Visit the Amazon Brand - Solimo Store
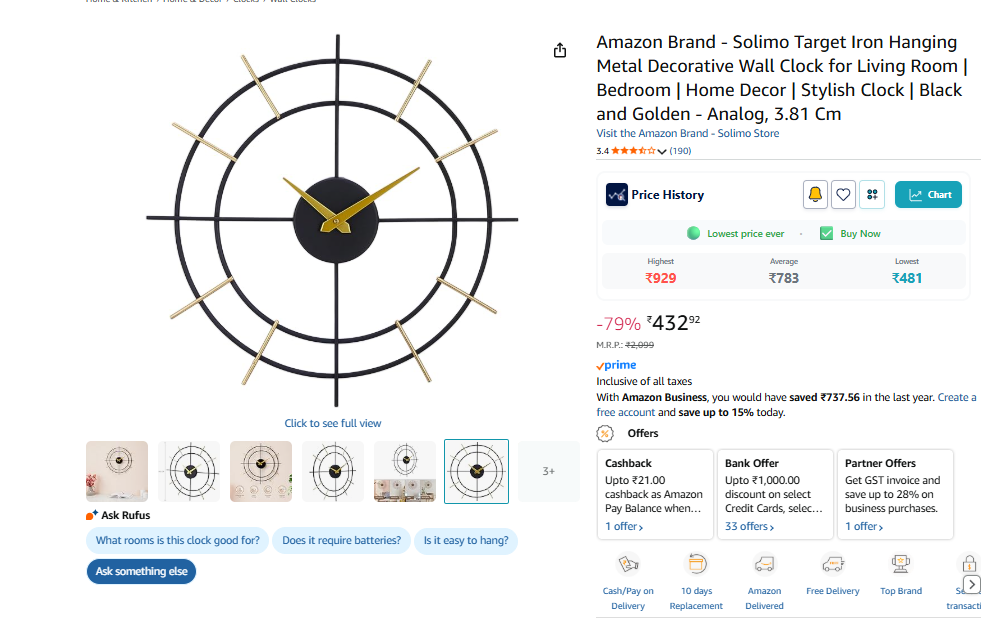 coord(688,134)
